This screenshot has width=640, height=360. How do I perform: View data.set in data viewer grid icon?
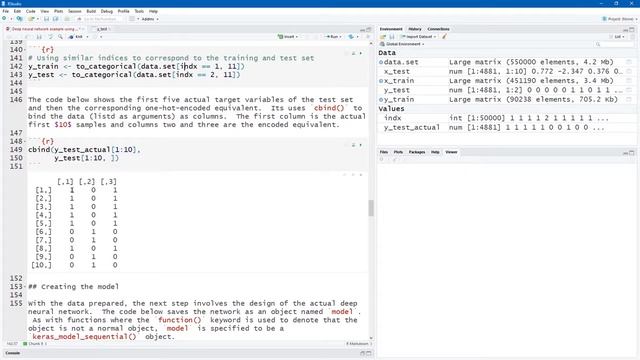tap(629, 62)
